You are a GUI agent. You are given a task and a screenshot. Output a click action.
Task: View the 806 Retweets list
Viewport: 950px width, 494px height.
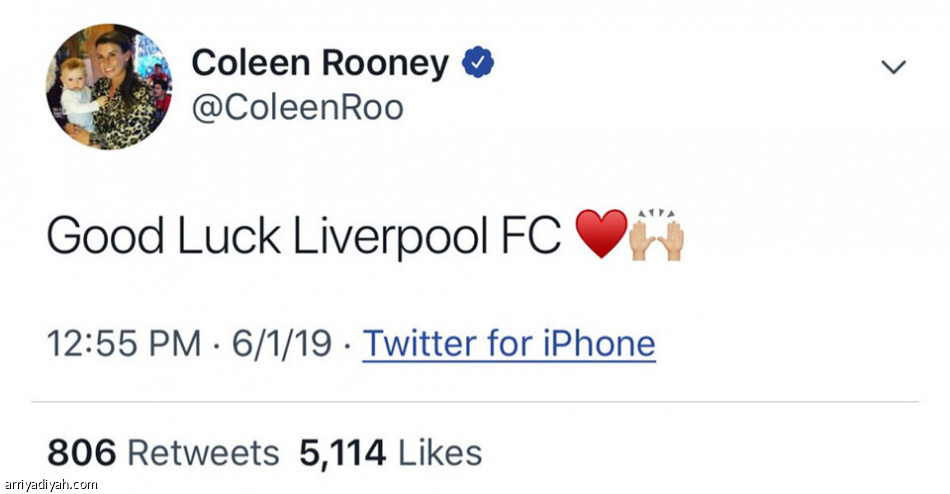click(x=164, y=453)
